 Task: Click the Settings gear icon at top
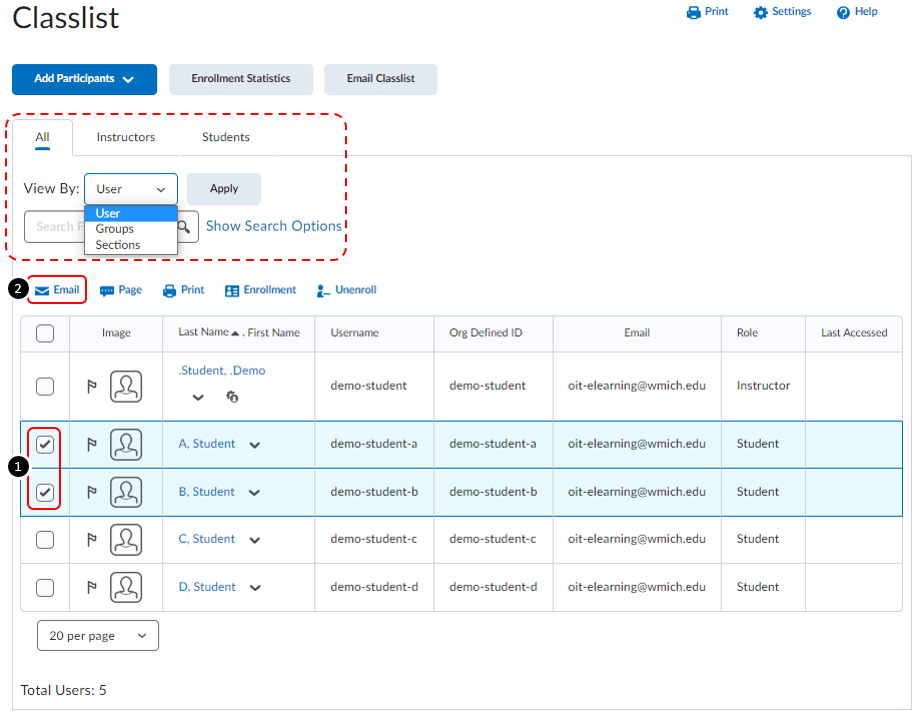[x=760, y=13]
